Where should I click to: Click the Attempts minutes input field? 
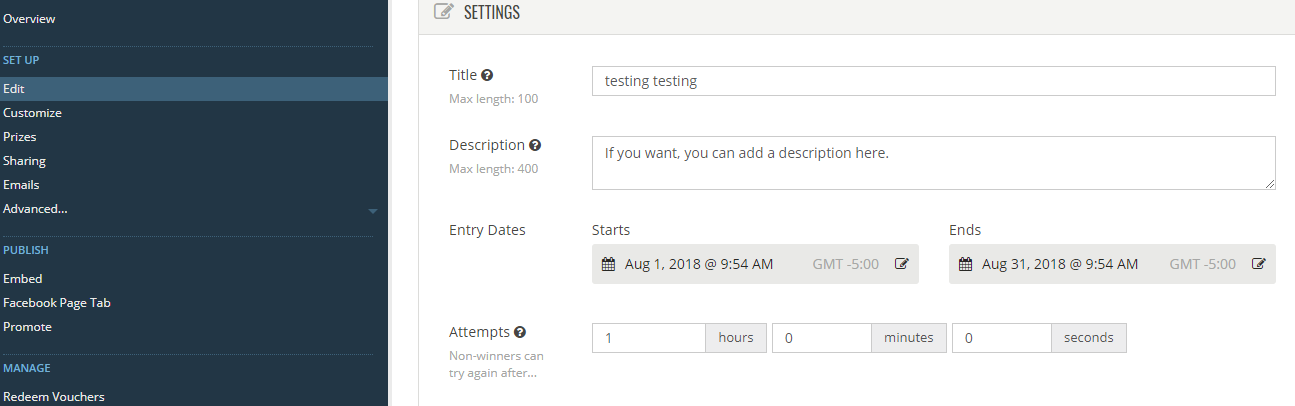(x=822, y=338)
